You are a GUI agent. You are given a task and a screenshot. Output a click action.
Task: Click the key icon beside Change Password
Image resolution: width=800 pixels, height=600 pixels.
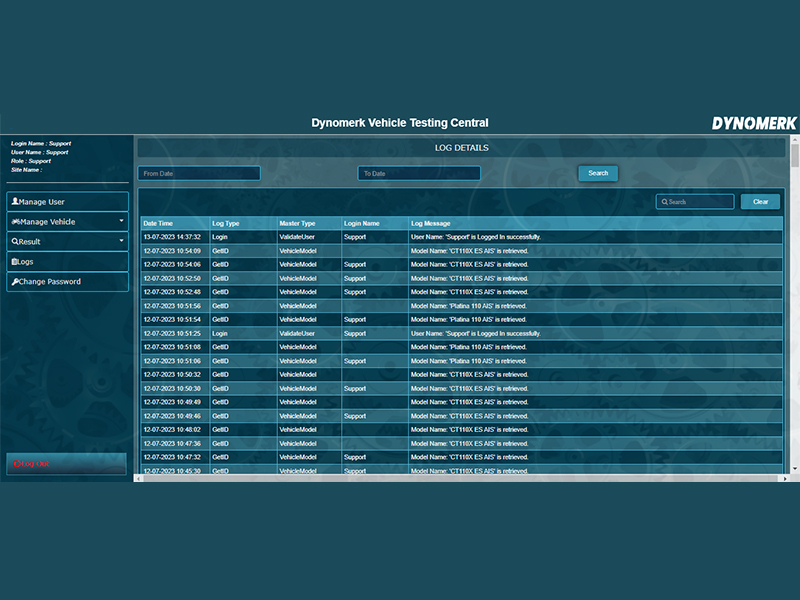[x=15, y=282]
